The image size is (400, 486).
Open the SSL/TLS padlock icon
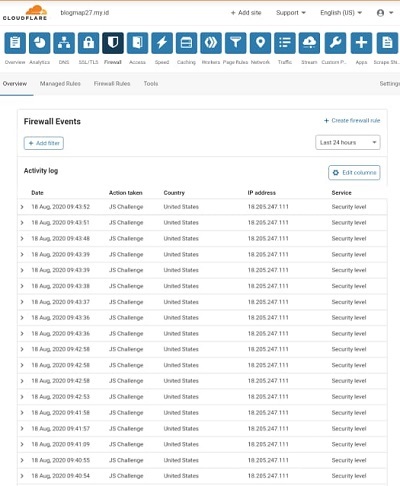coord(88,43)
